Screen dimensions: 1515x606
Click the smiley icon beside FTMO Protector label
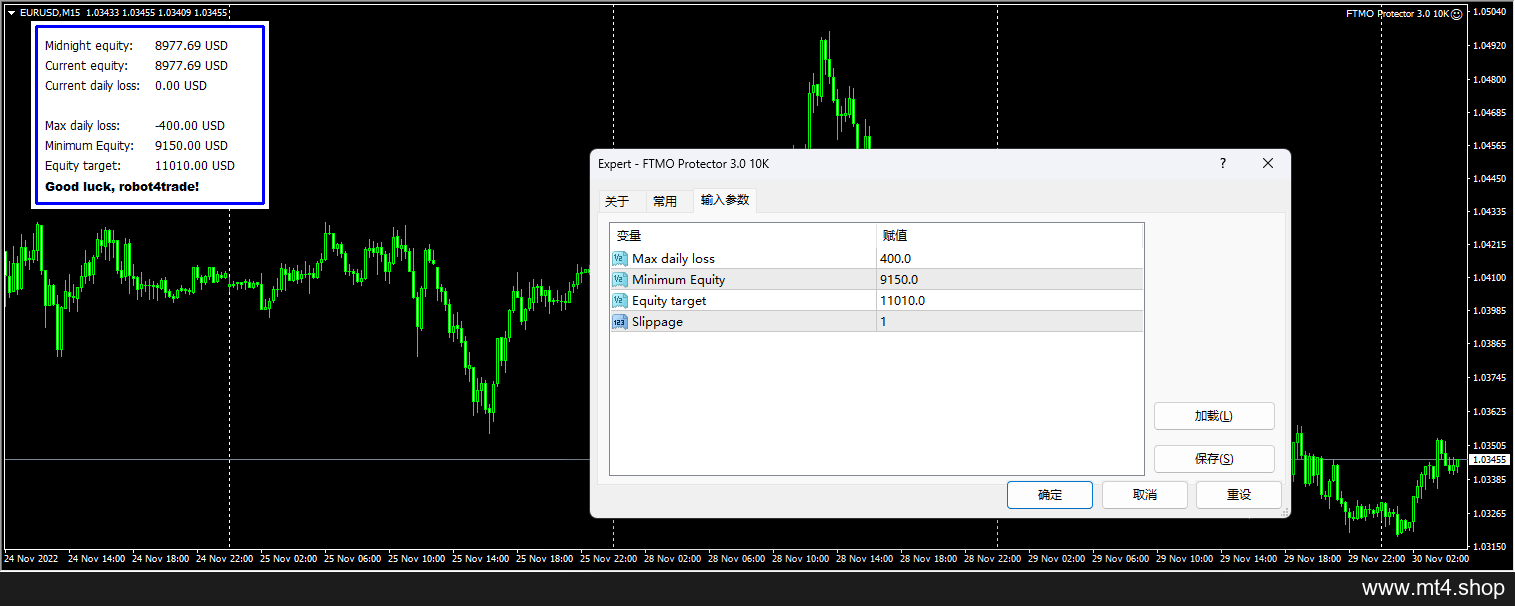tap(1457, 14)
